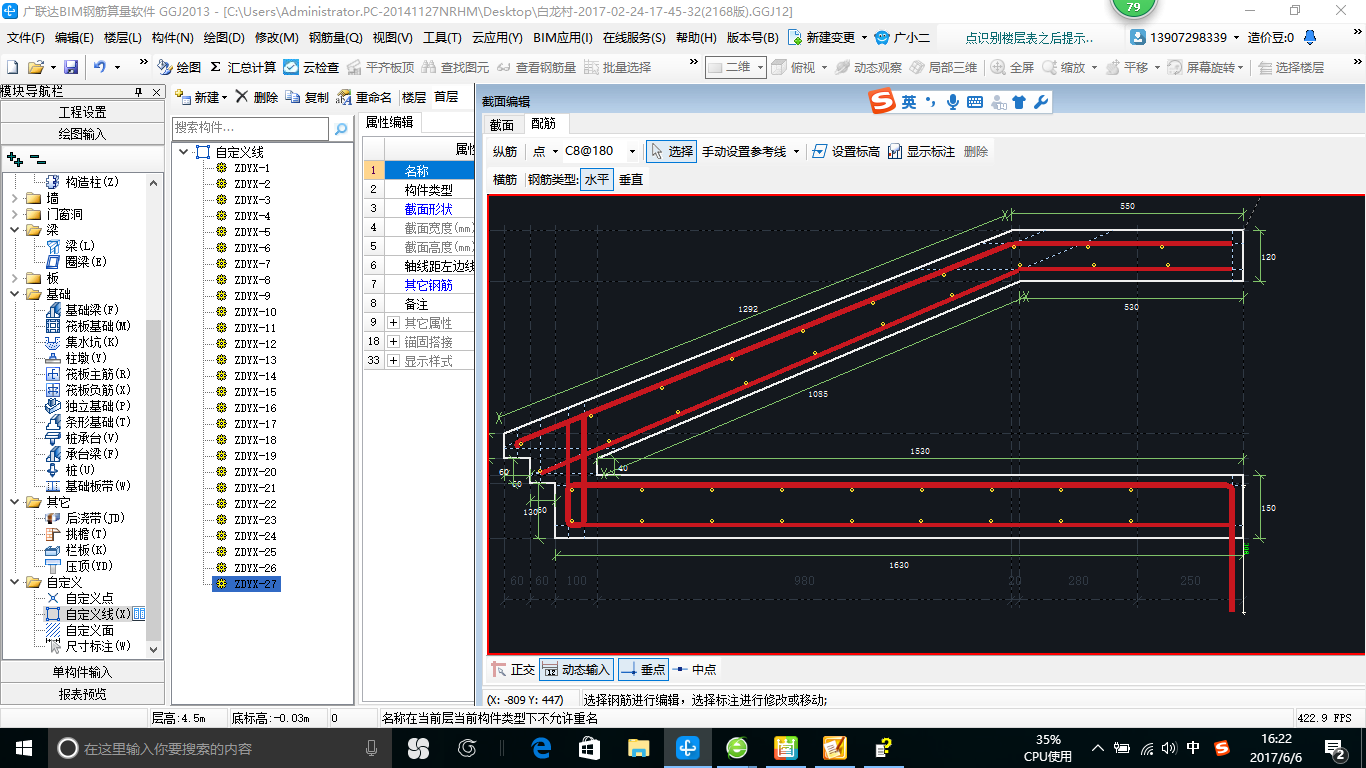1366x768 pixels.
Task: Open 帮助(H) menu
Action: (696, 38)
